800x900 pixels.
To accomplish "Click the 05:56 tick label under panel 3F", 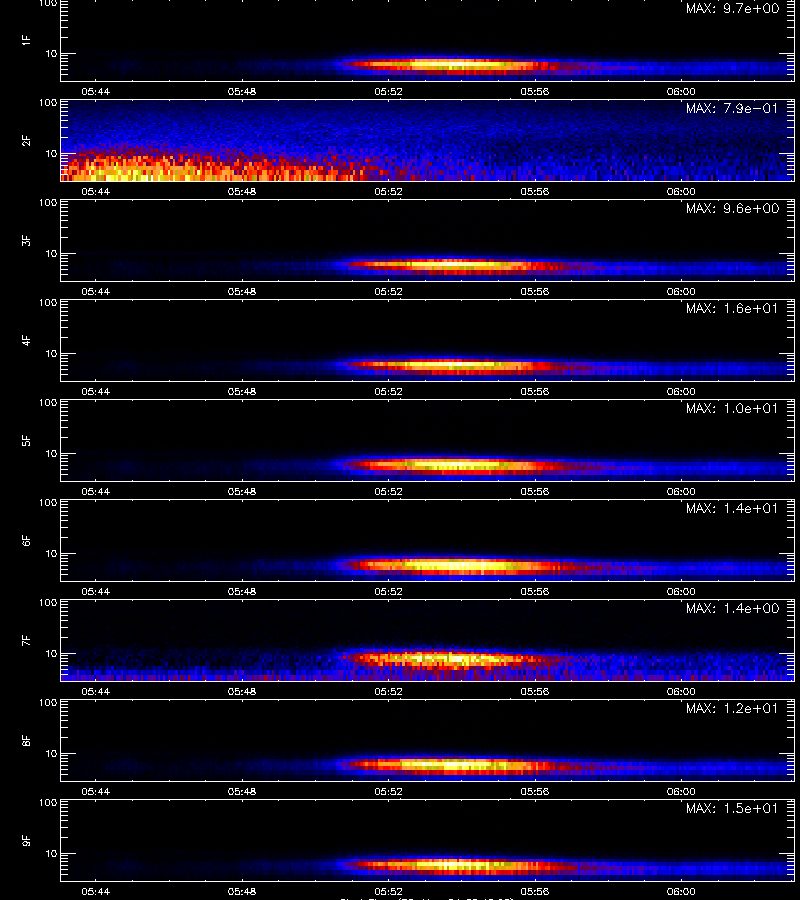I will pos(535,292).
